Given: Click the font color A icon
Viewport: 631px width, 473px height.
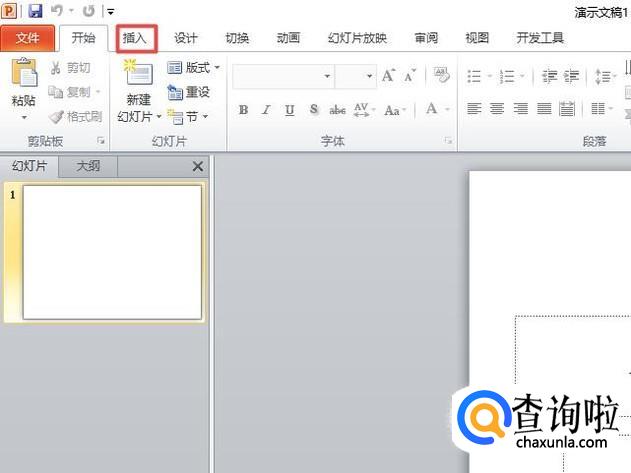Looking at the screenshot, I should pyautogui.click(x=431, y=109).
